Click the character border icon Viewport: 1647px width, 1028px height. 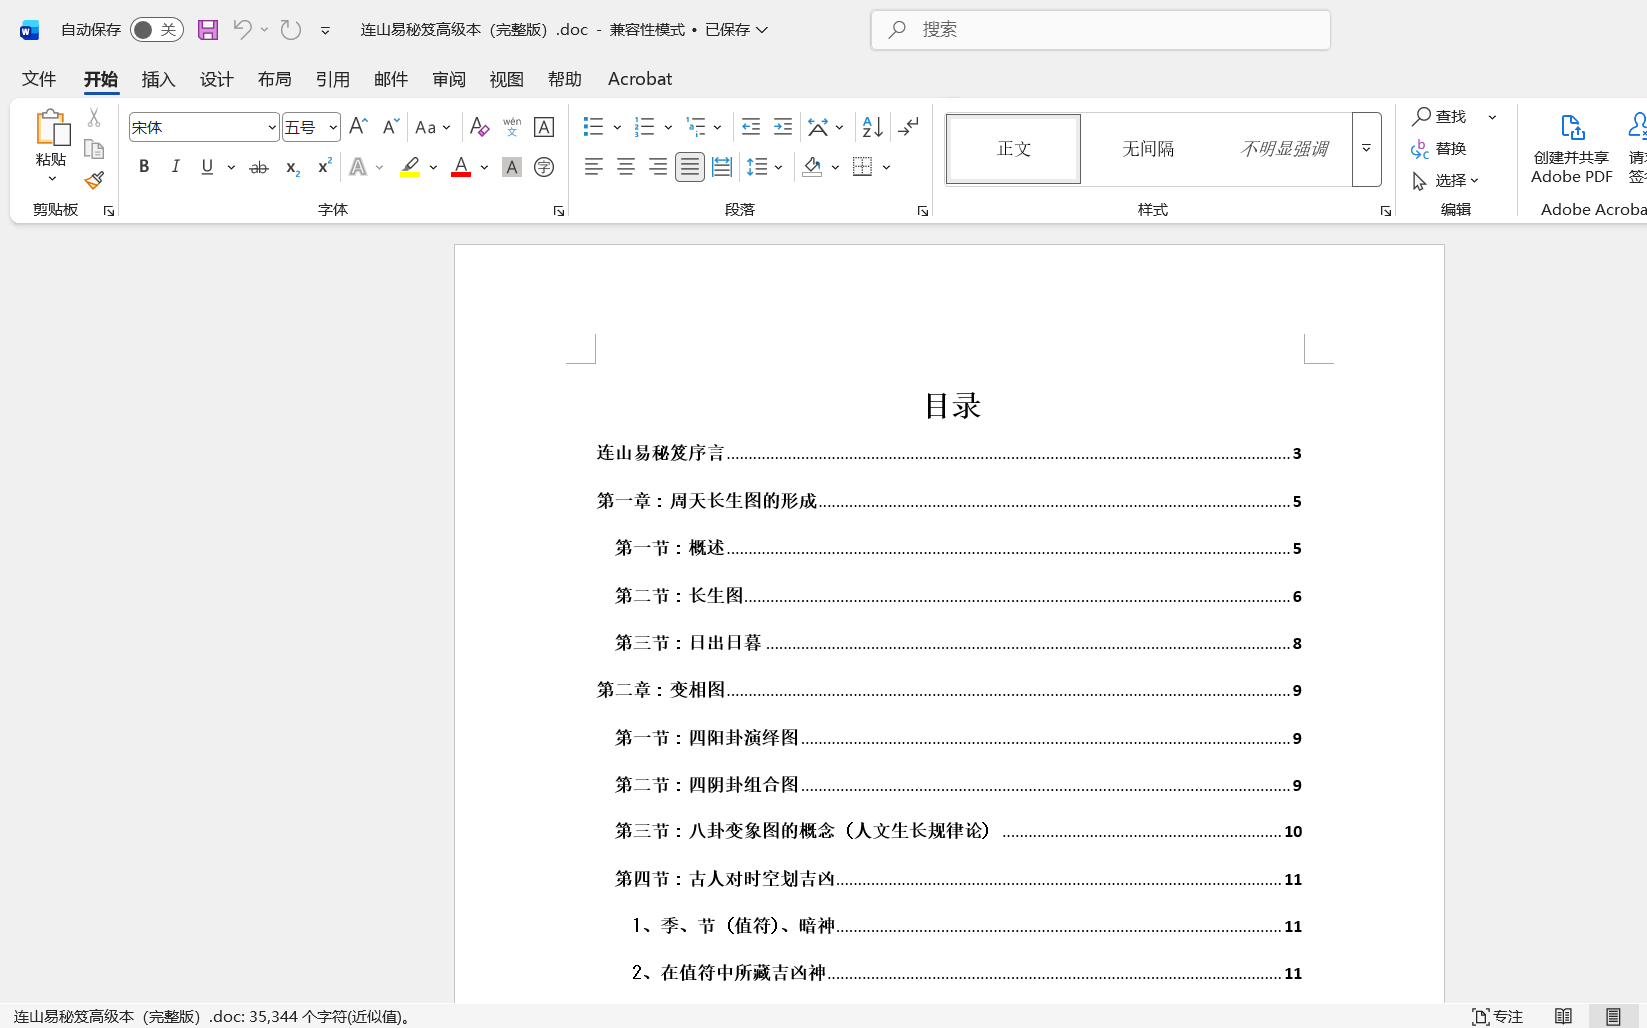point(544,127)
